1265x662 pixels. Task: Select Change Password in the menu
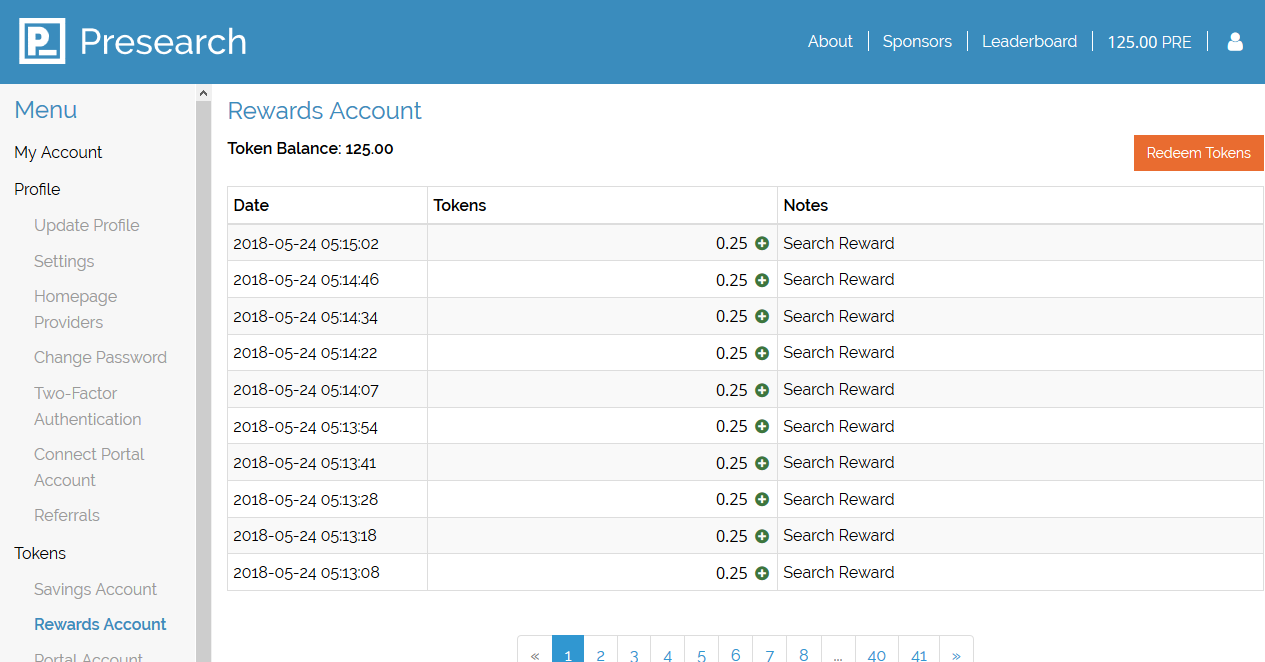click(100, 357)
